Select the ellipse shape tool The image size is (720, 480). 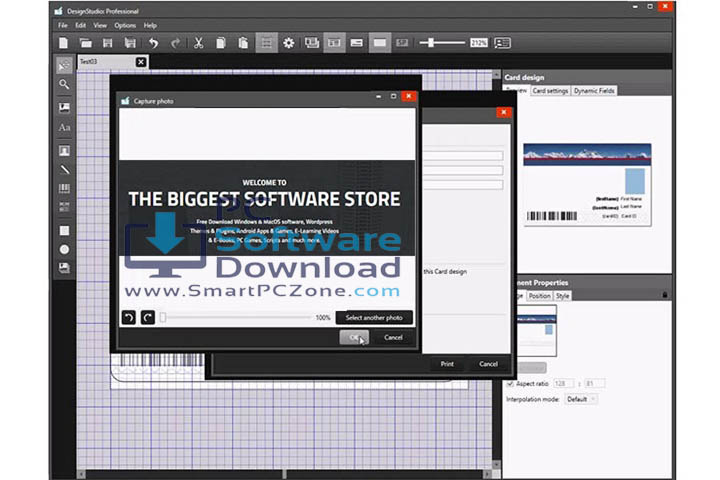coord(64,249)
